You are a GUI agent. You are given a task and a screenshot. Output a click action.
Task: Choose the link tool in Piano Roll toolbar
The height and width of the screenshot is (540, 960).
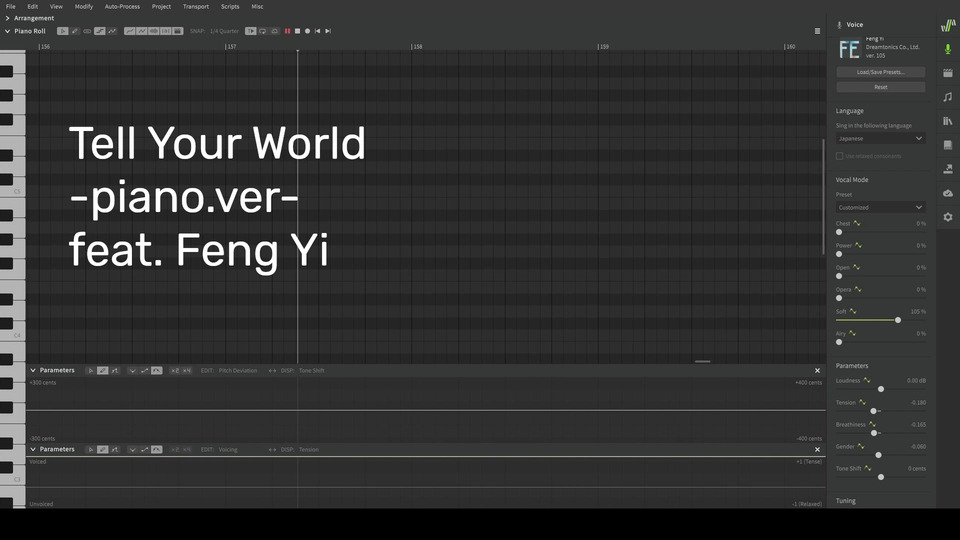(x=87, y=31)
